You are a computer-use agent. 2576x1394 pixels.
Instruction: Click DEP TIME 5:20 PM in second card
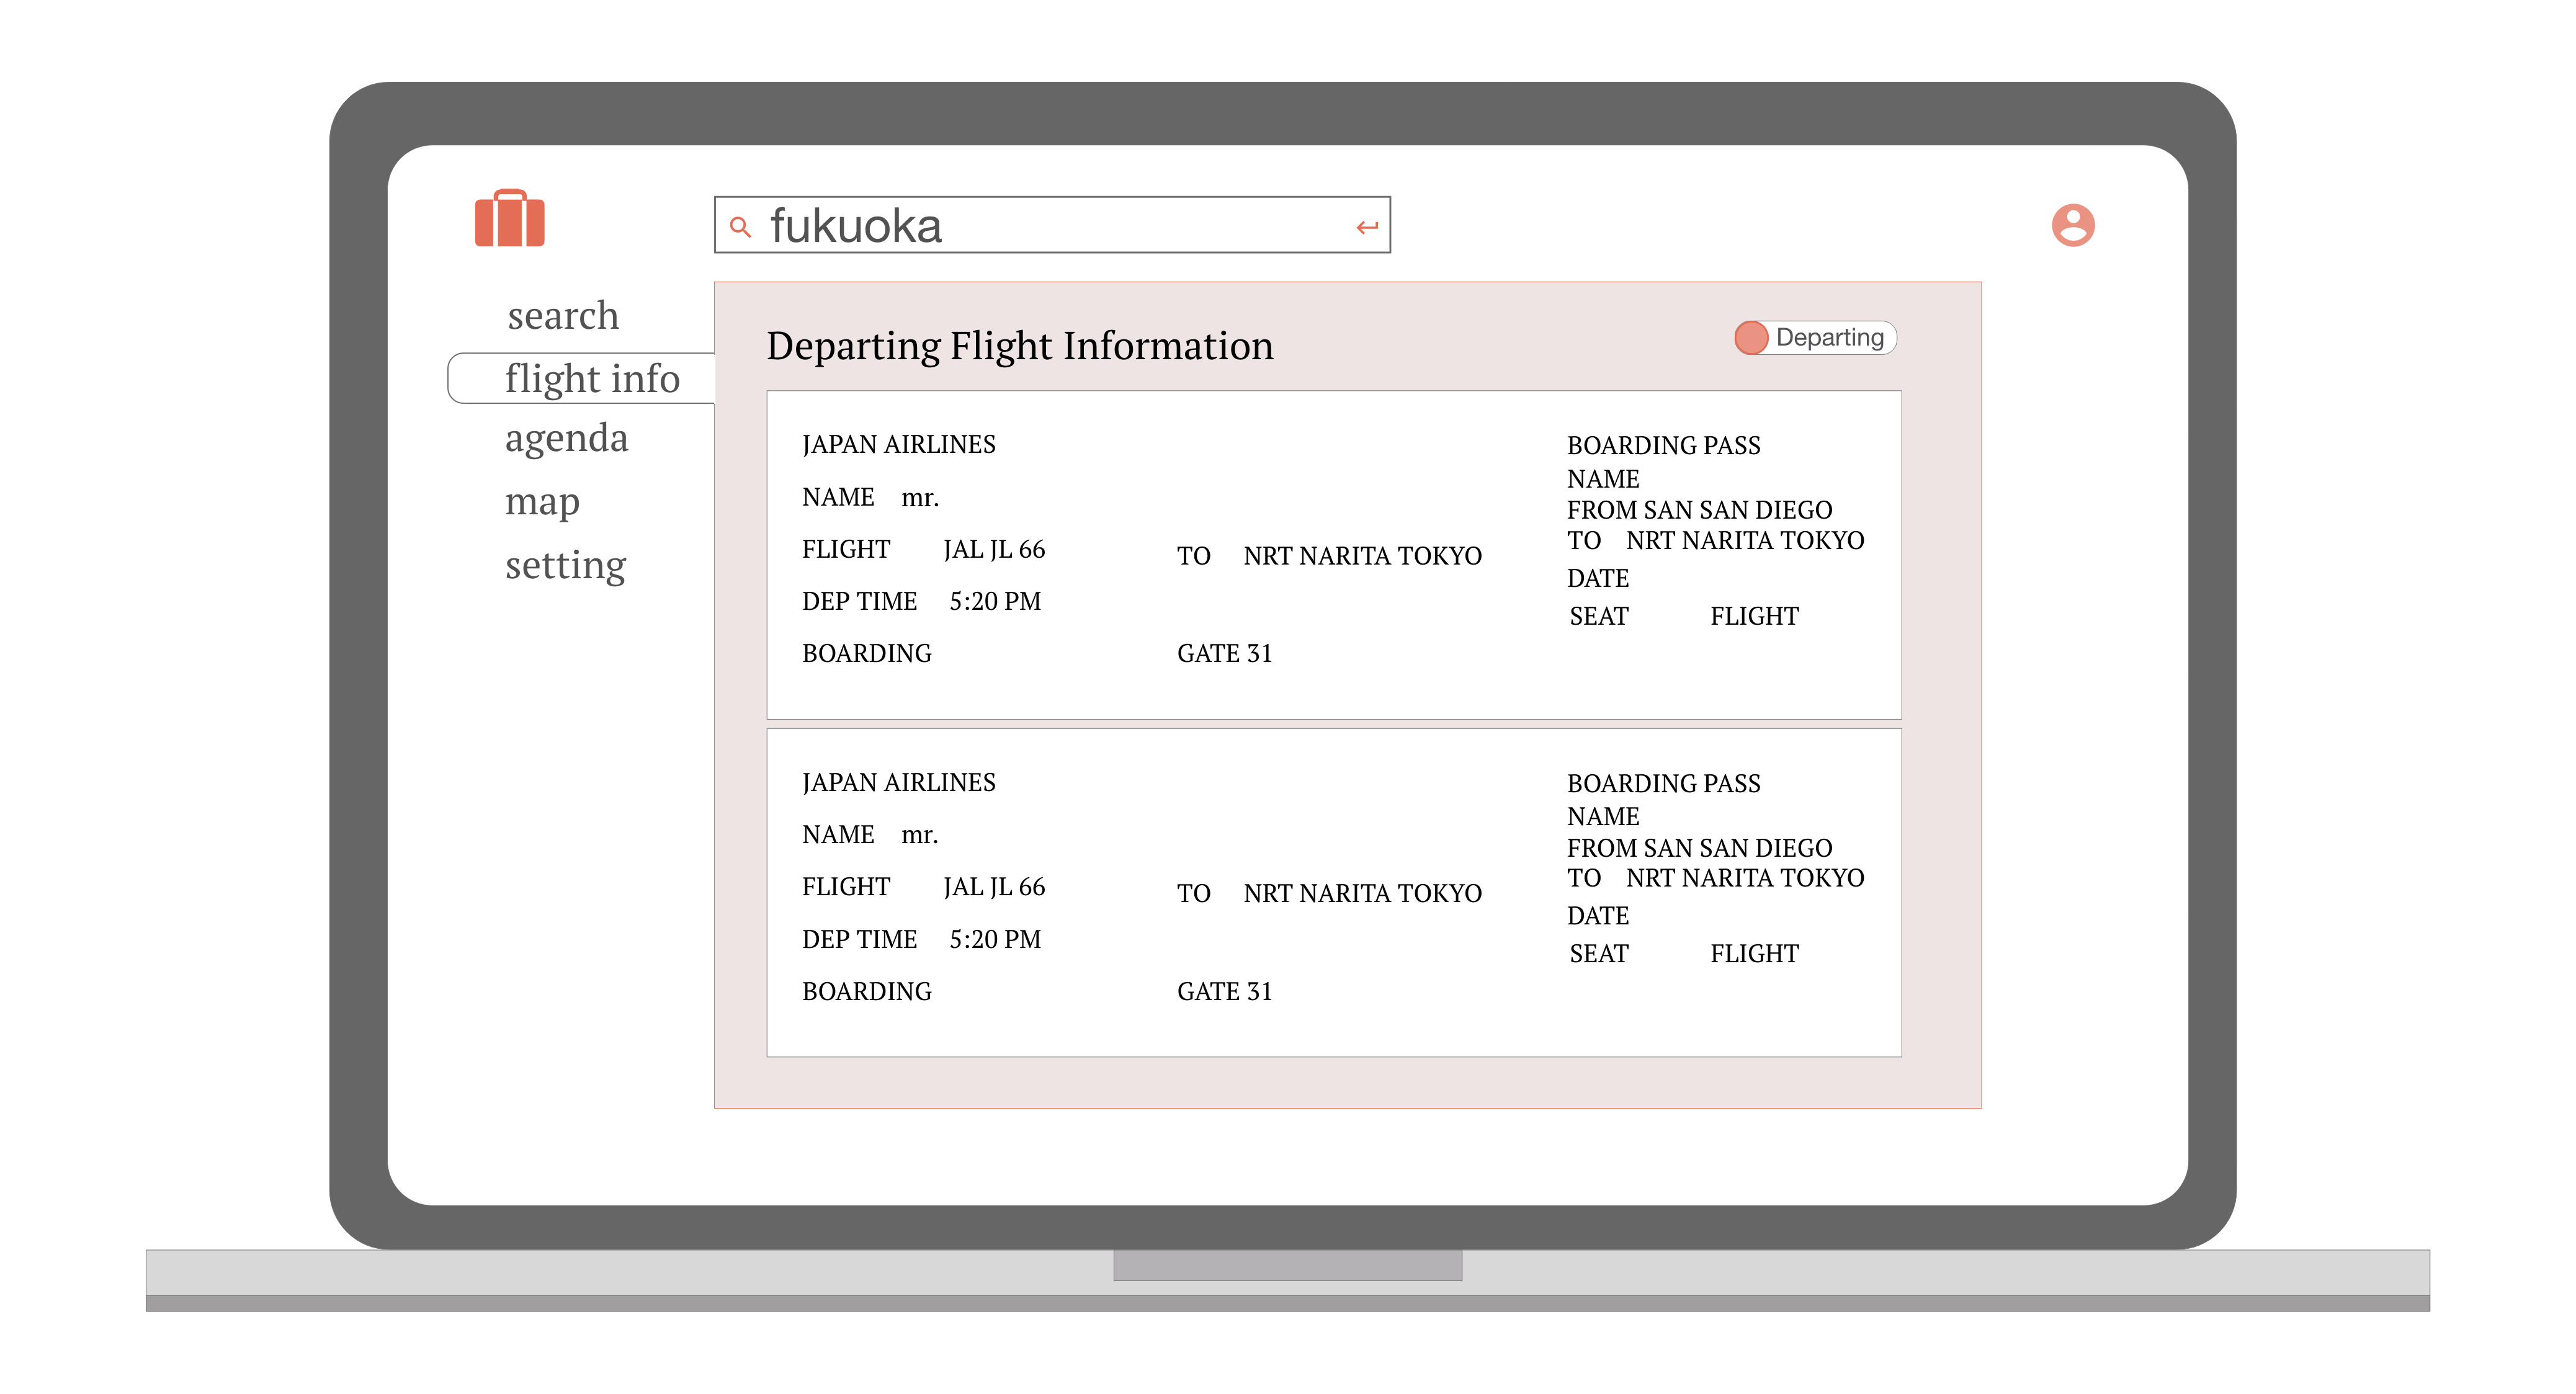(922, 939)
